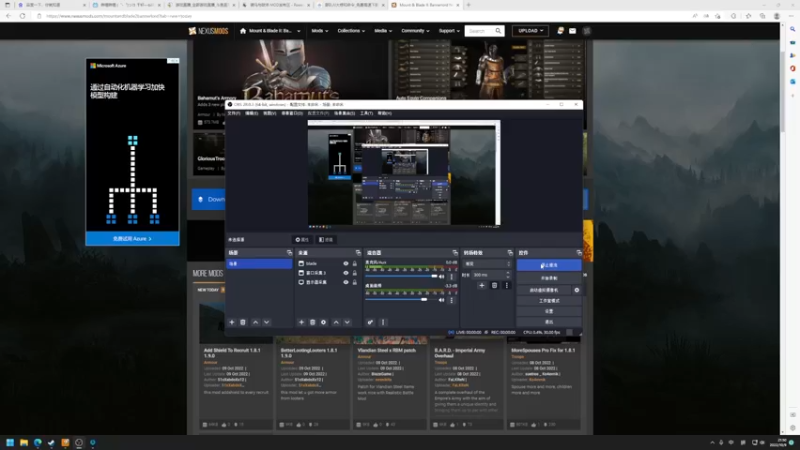
Task: Click Start Virtual Camera button
Action: [x=544, y=290]
